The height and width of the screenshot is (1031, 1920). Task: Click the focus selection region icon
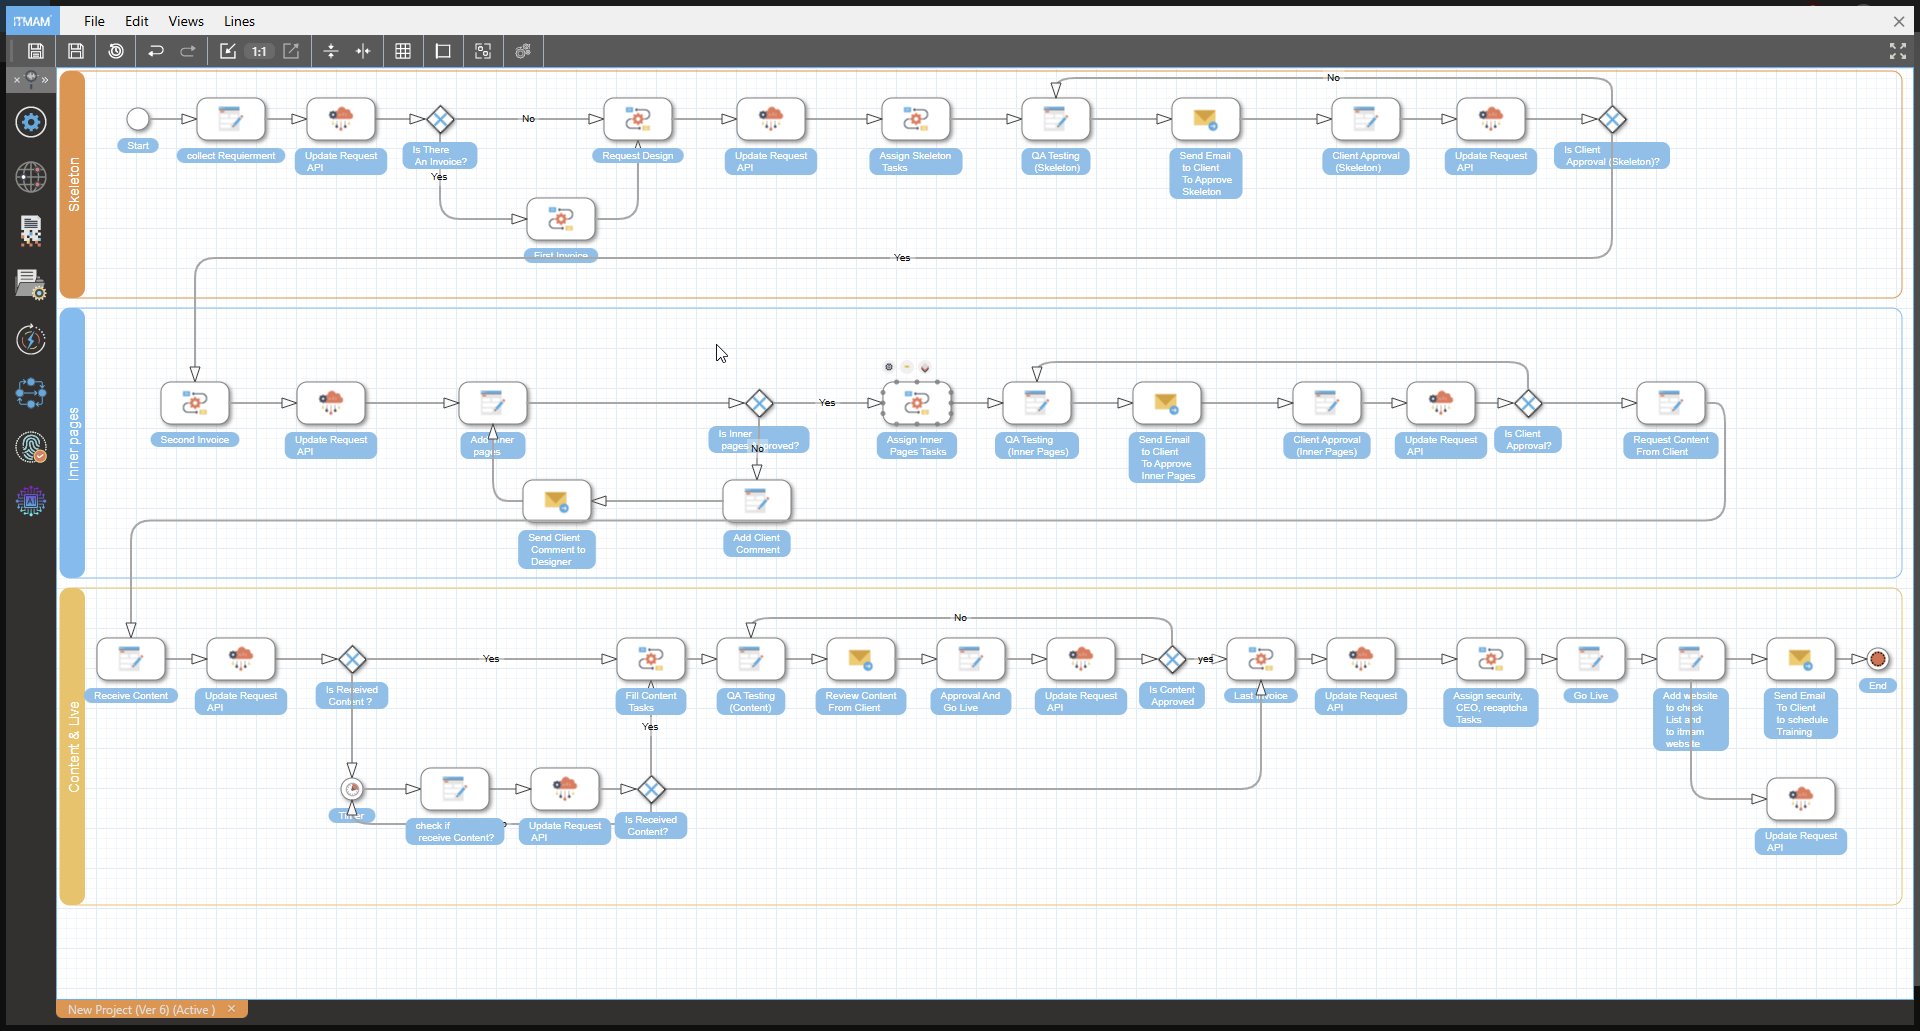(483, 51)
